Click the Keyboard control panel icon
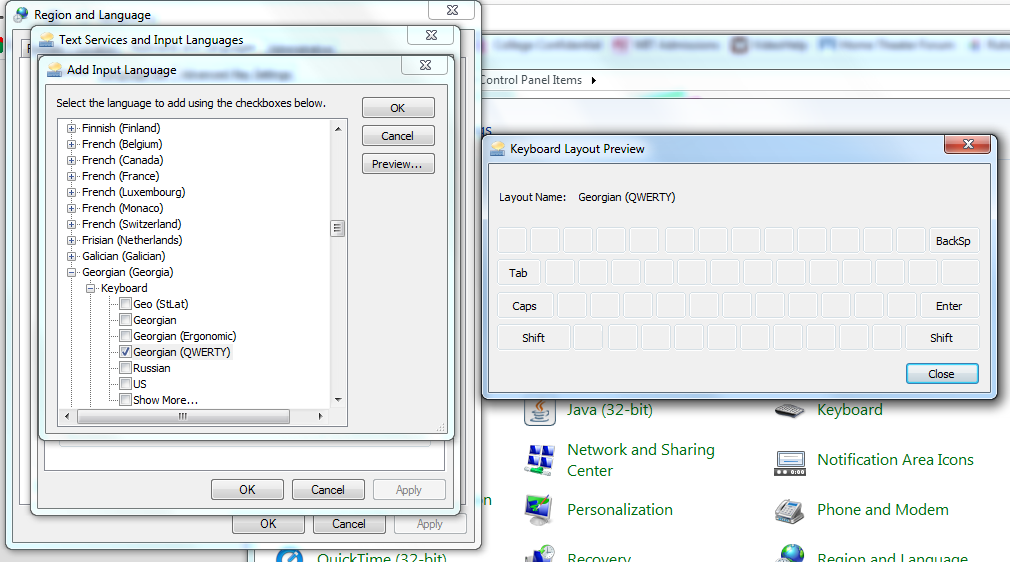Screen dimensions: 1010x562 (789, 410)
